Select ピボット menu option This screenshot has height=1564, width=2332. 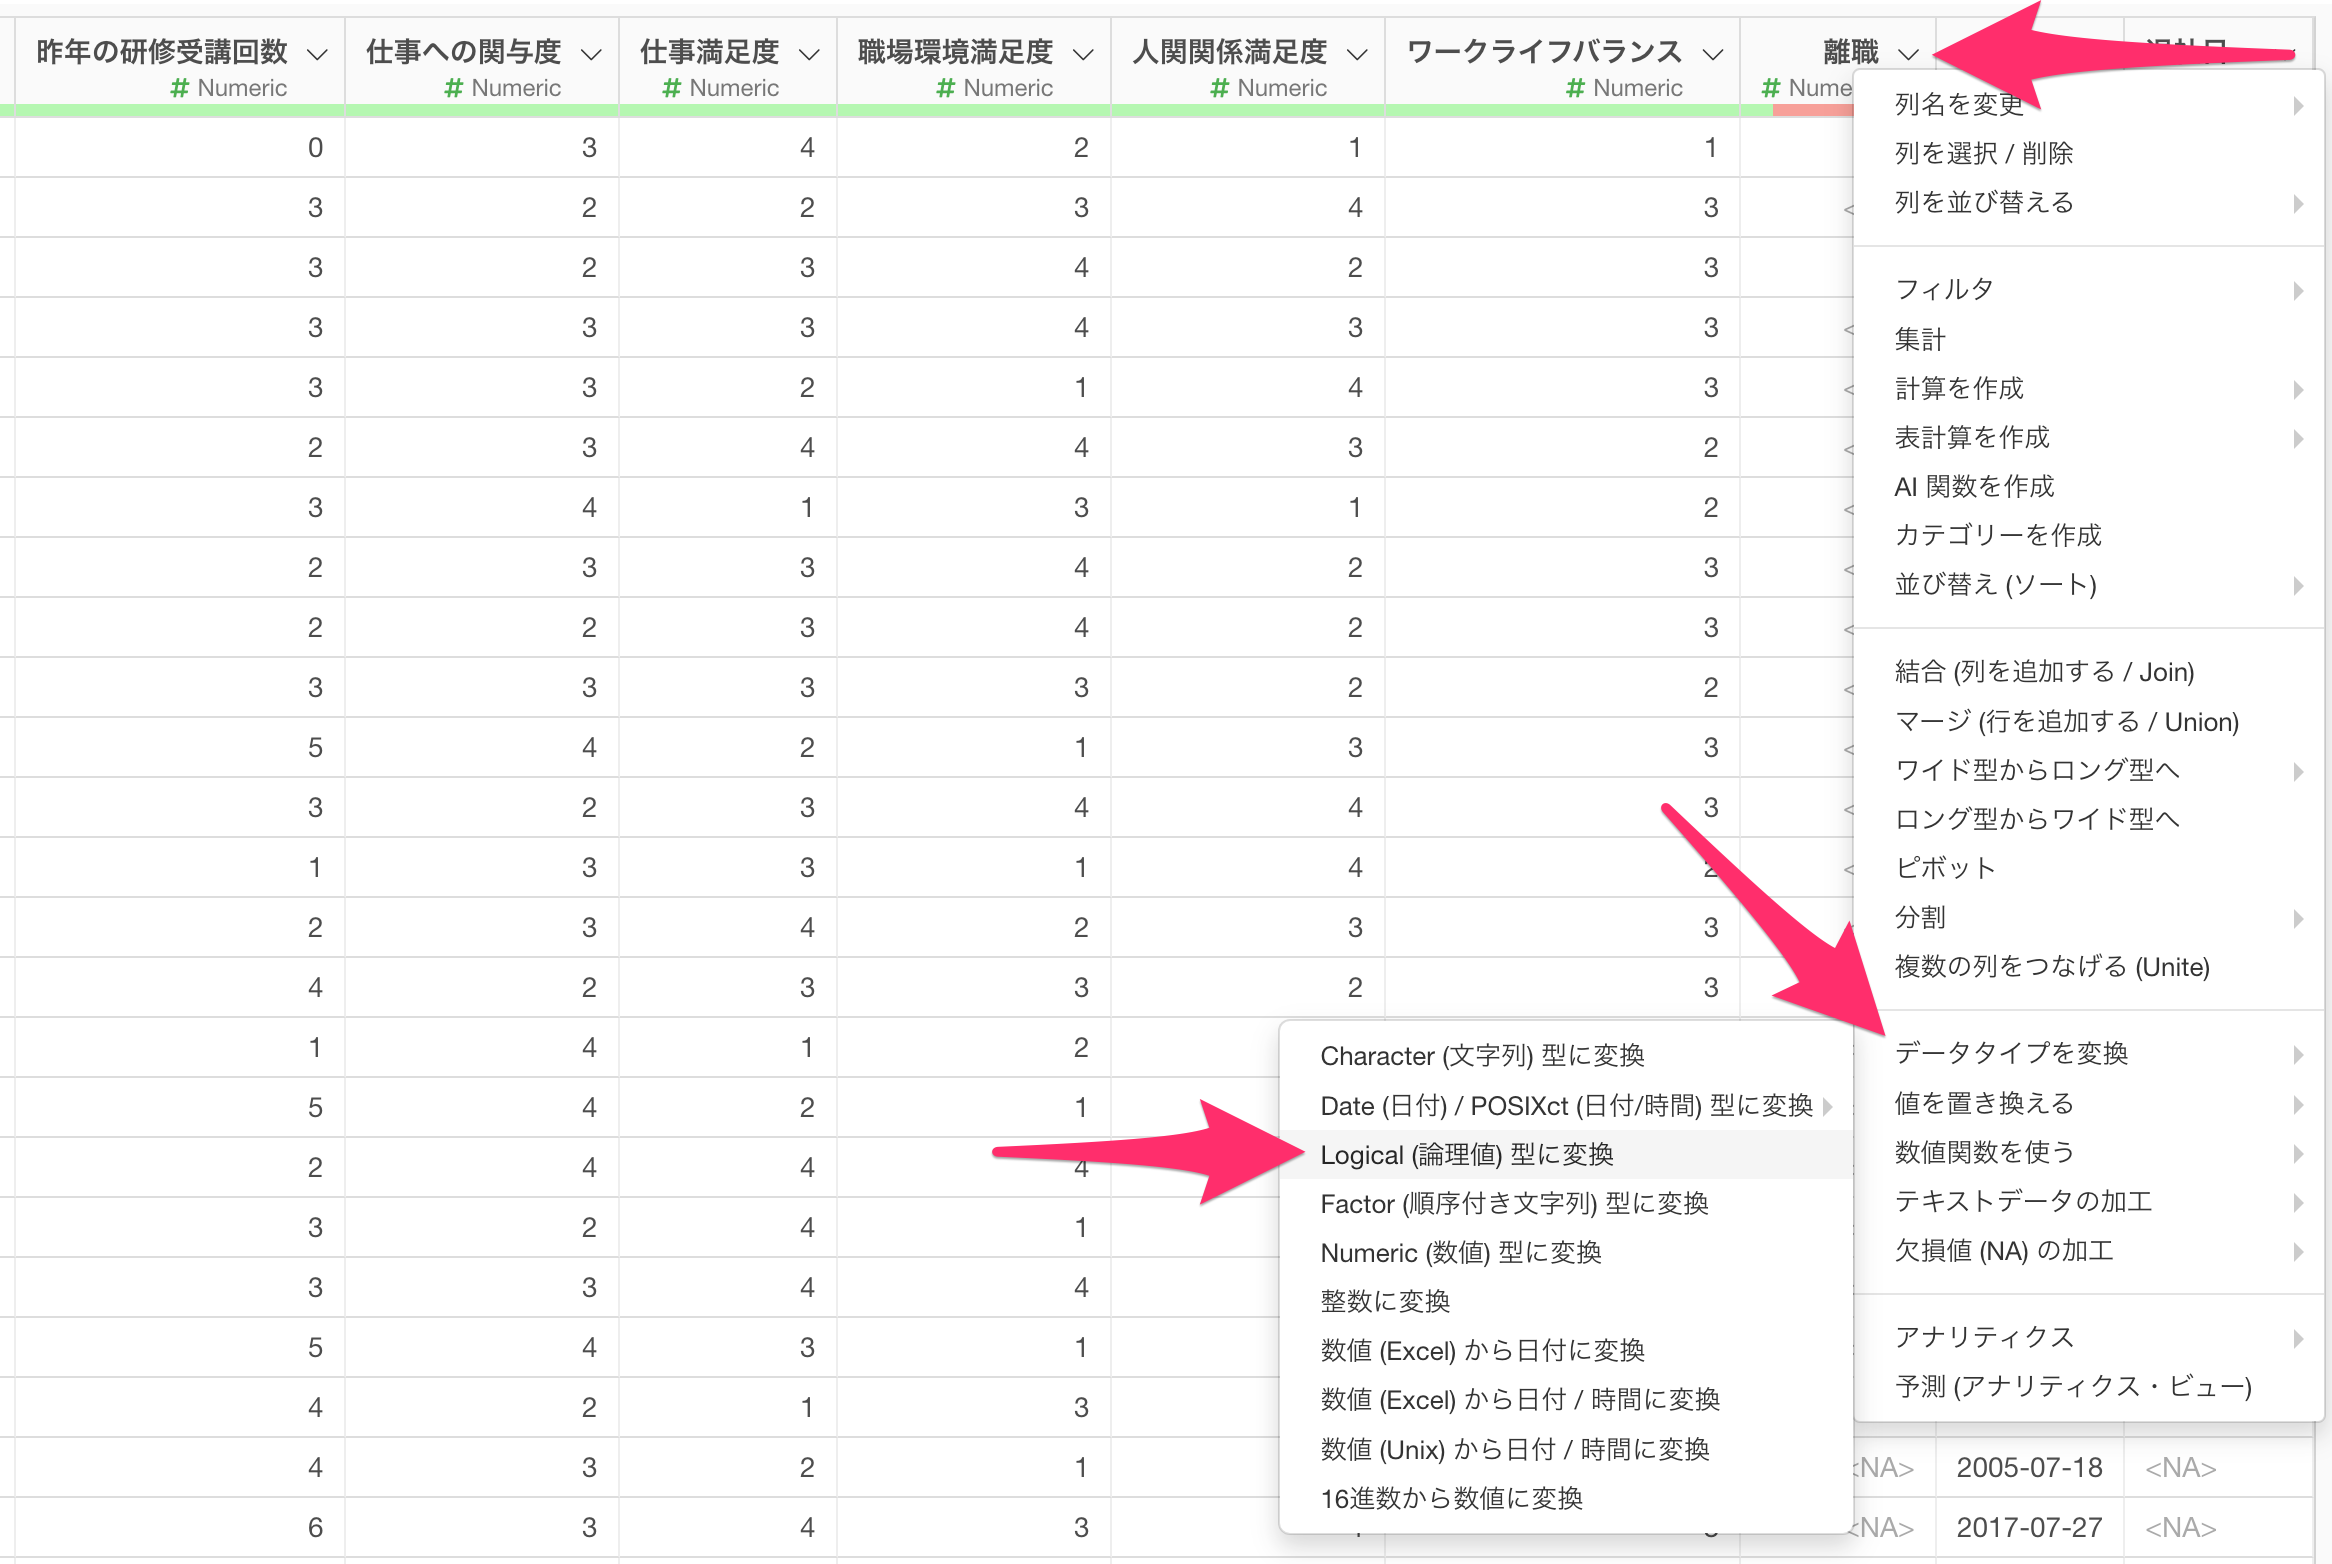click(1945, 868)
